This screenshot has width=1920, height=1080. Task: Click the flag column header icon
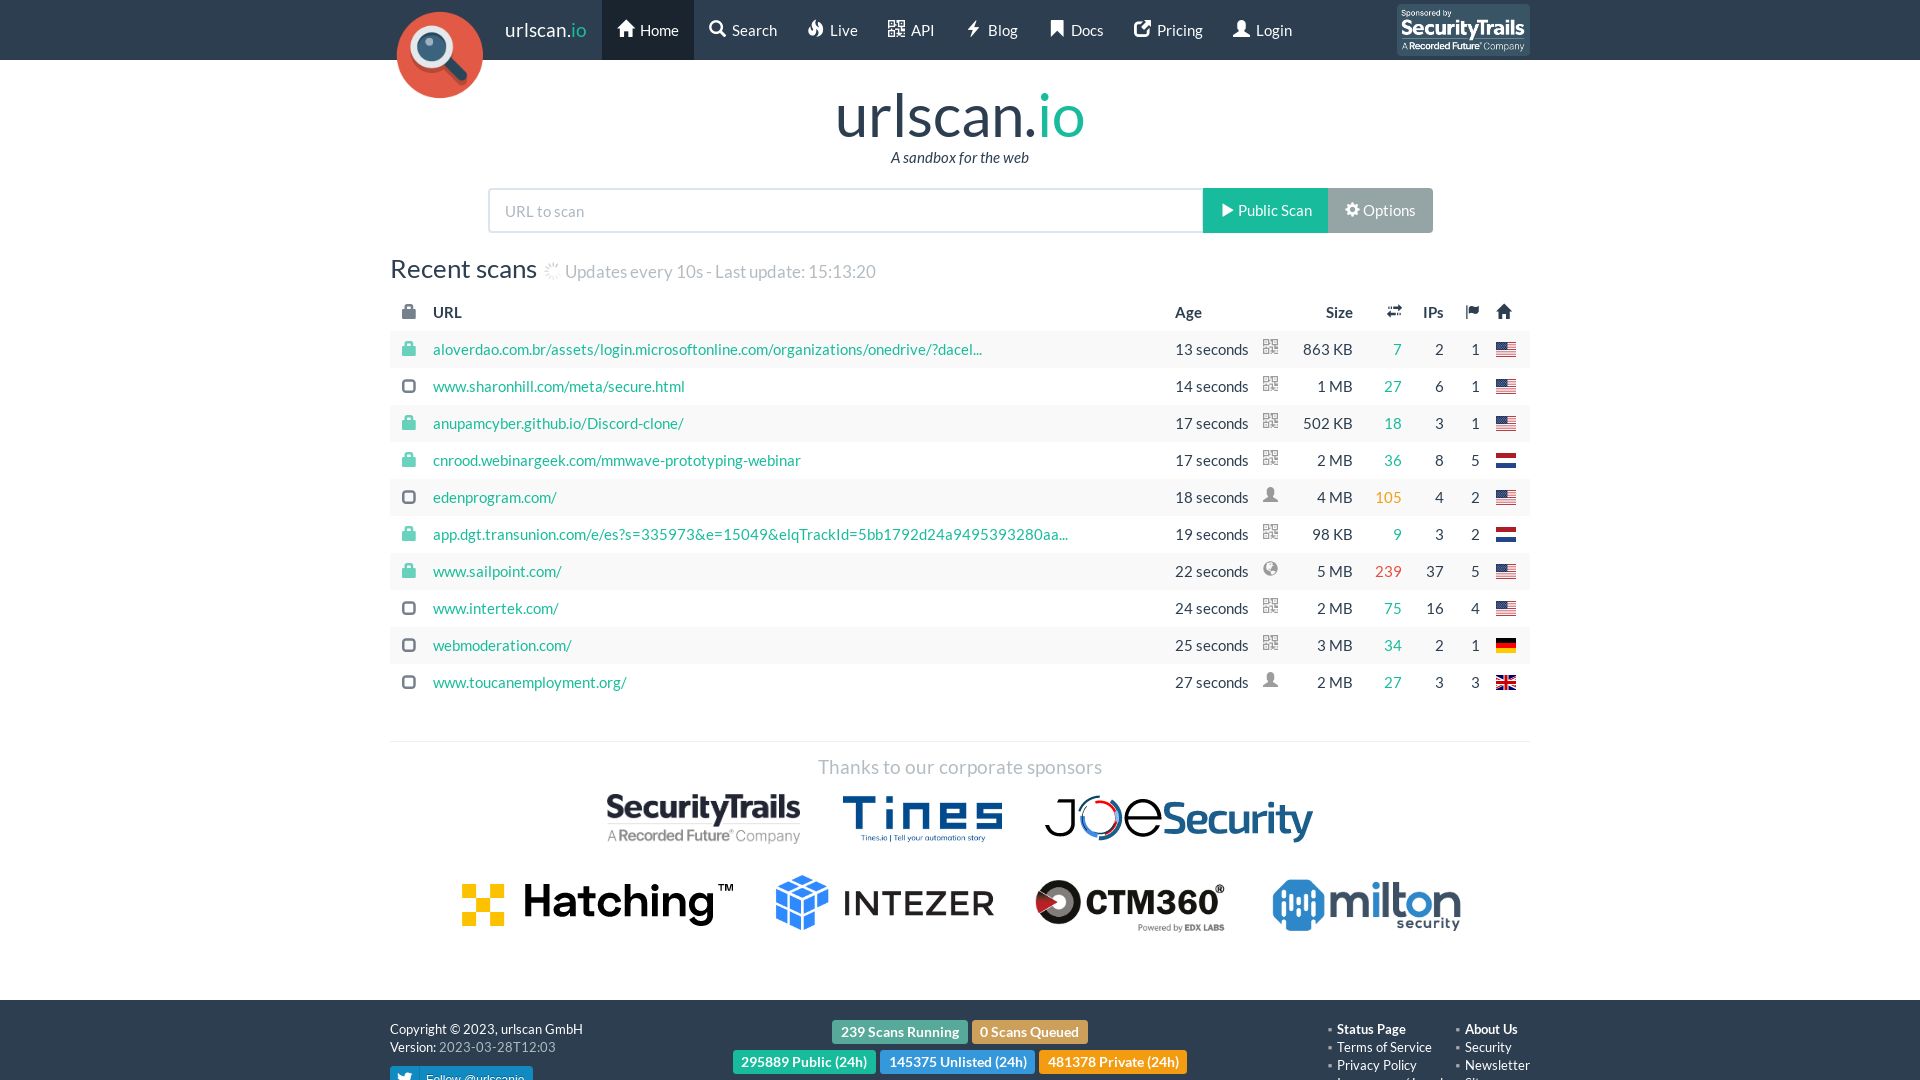pyautogui.click(x=1472, y=312)
